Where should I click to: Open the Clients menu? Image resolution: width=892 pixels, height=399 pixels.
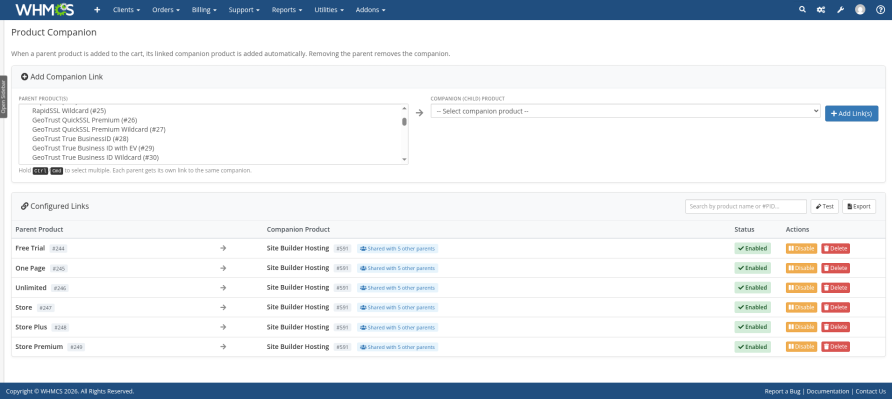[126, 10]
